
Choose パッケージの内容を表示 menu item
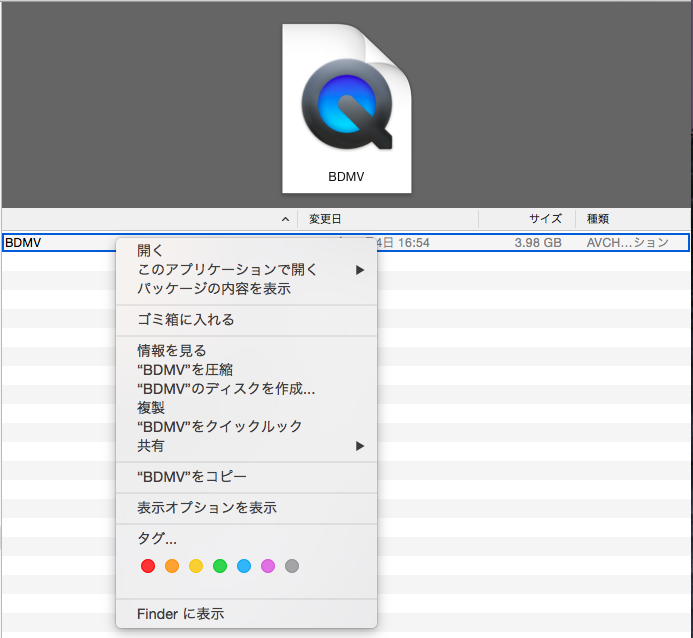pyautogui.click(x=213, y=289)
